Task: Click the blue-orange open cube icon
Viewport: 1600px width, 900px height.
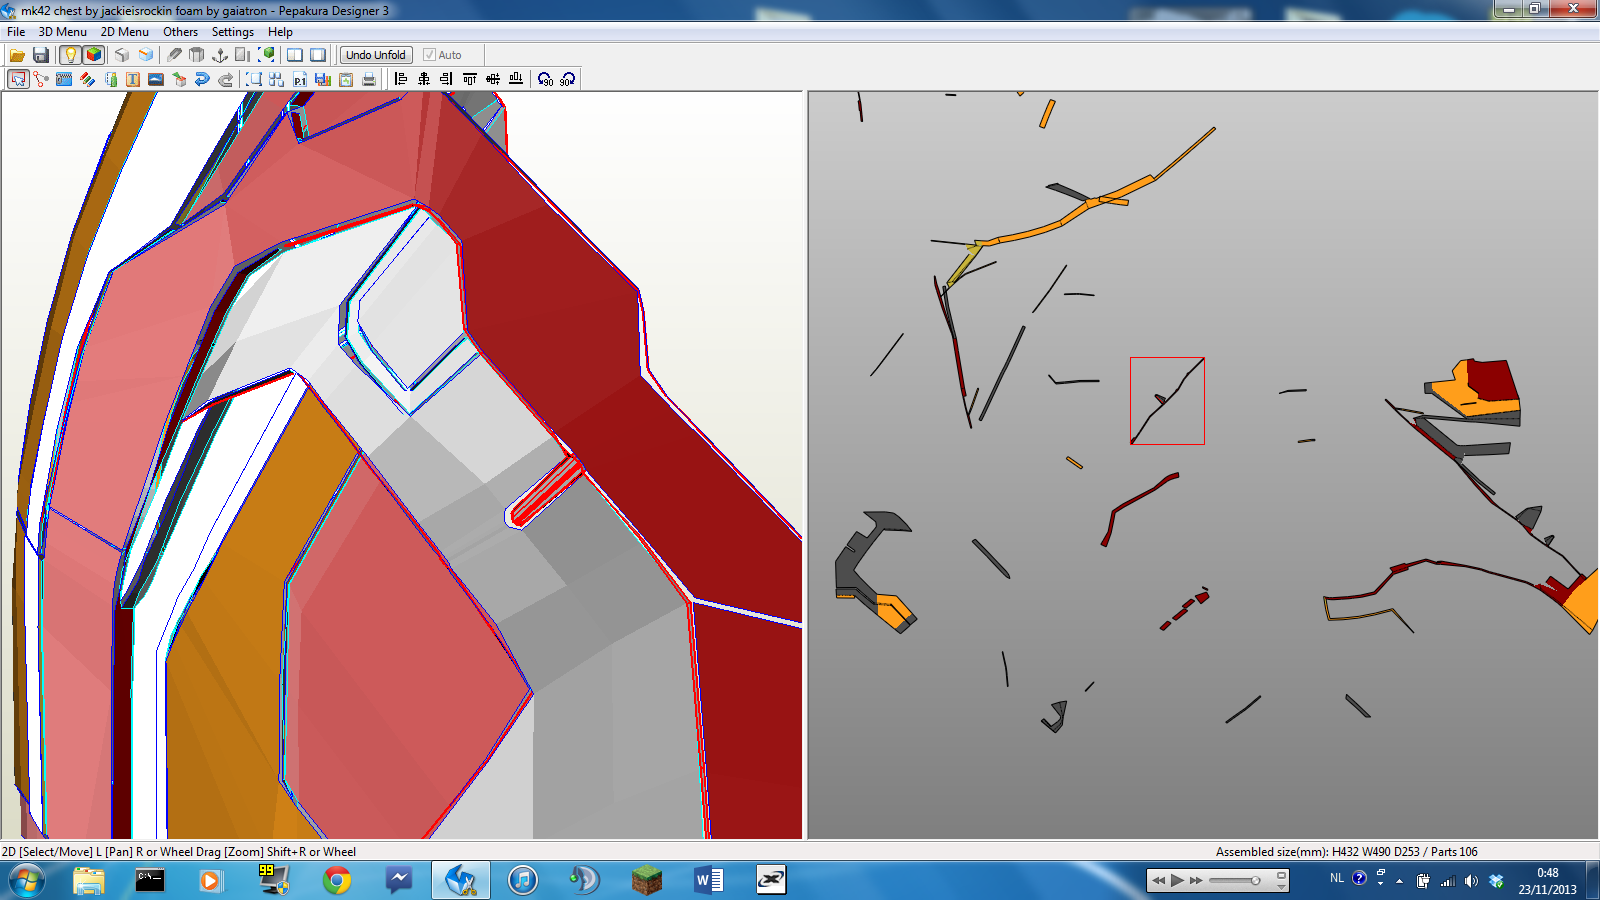Action: coord(146,55)
